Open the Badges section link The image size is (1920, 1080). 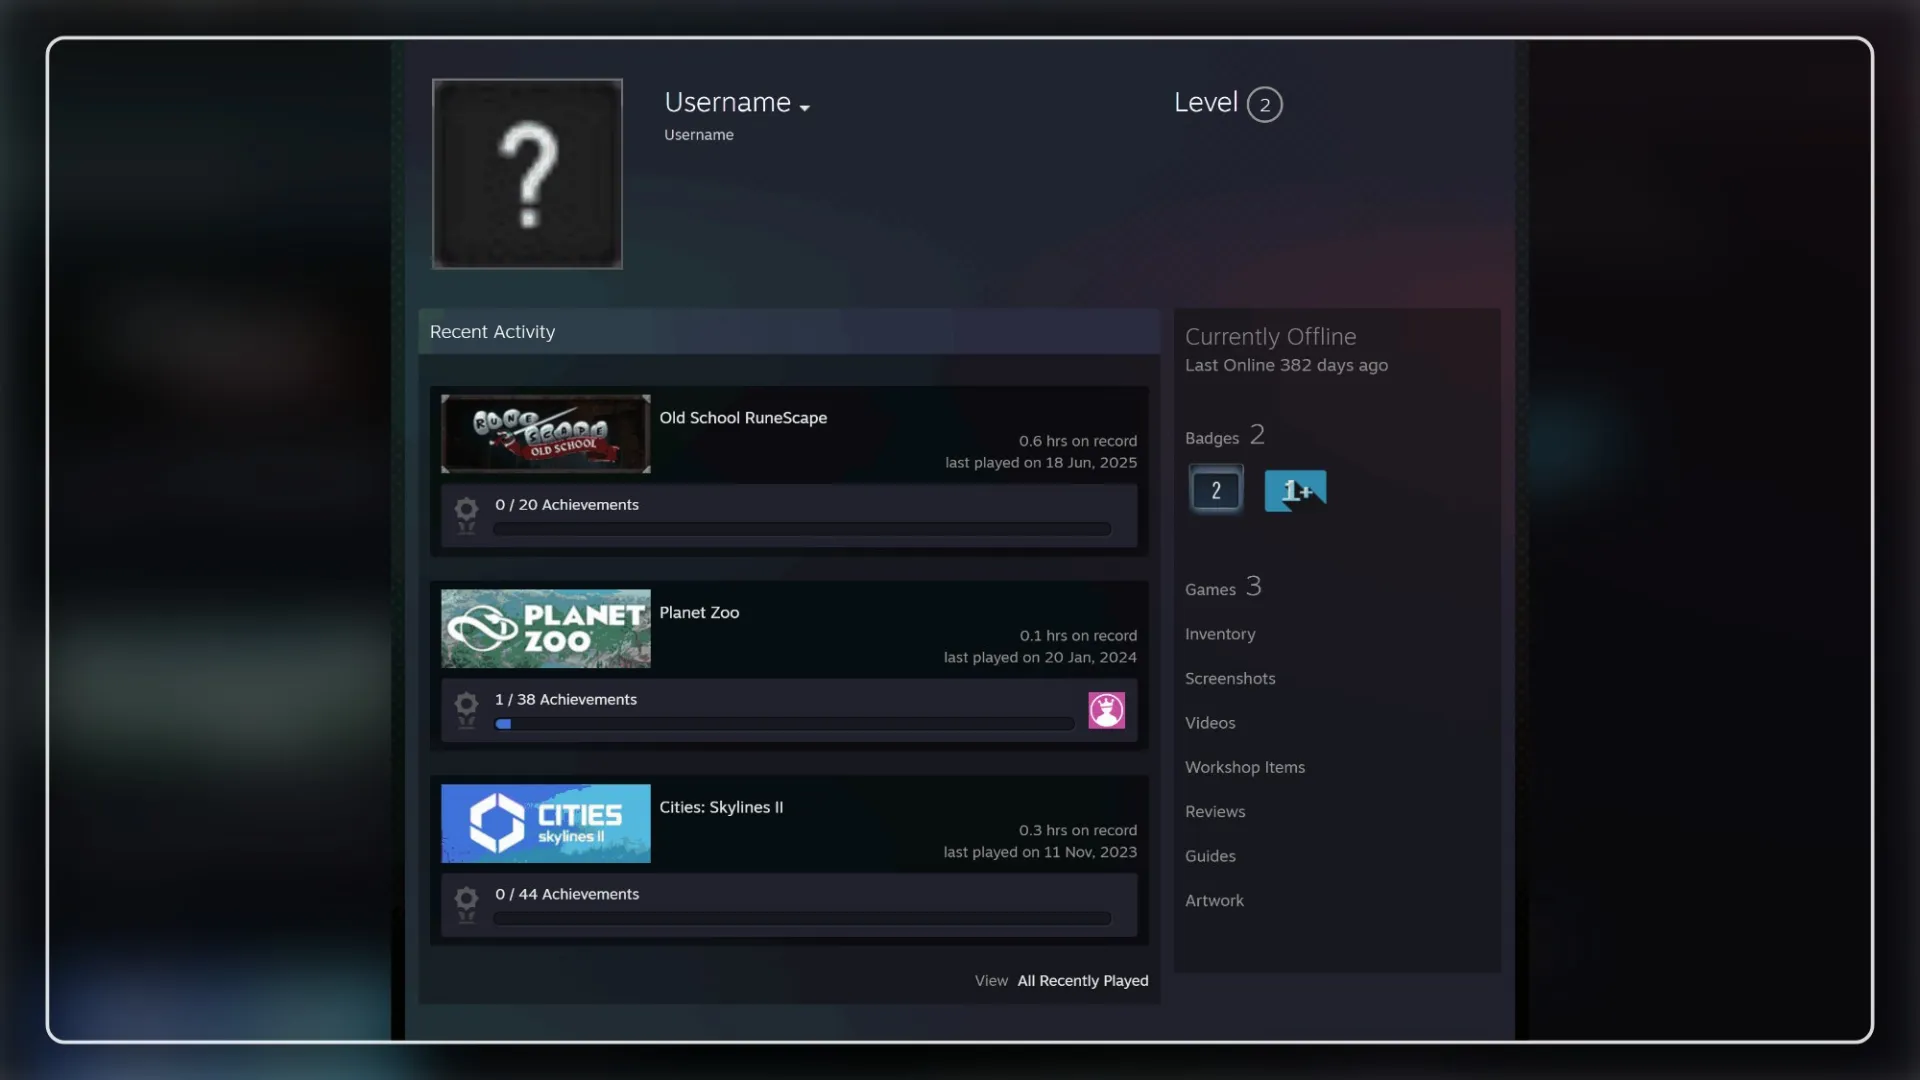coord(1225,436)
